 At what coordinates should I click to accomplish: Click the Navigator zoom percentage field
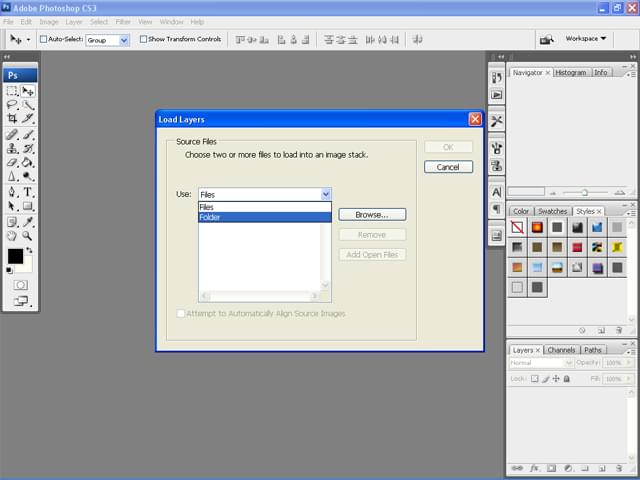[526, 192]
